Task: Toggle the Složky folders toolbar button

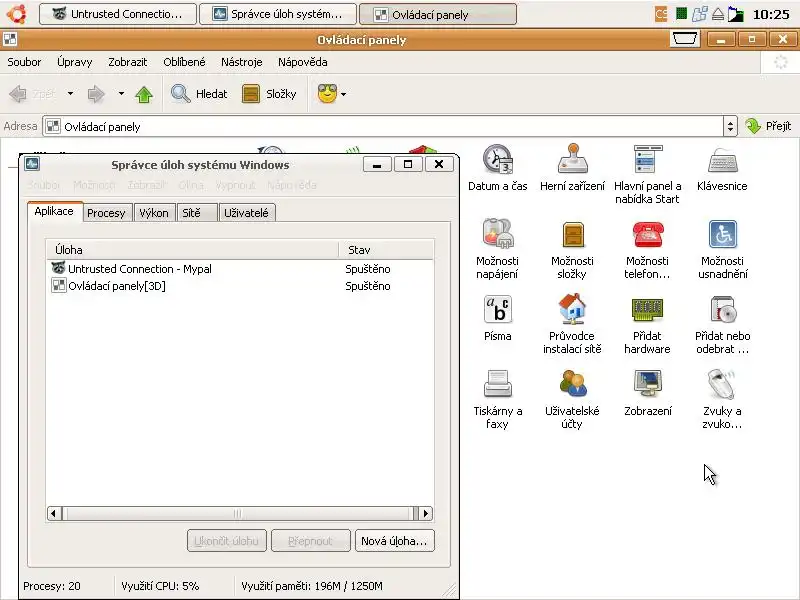Action: (269, 94)
